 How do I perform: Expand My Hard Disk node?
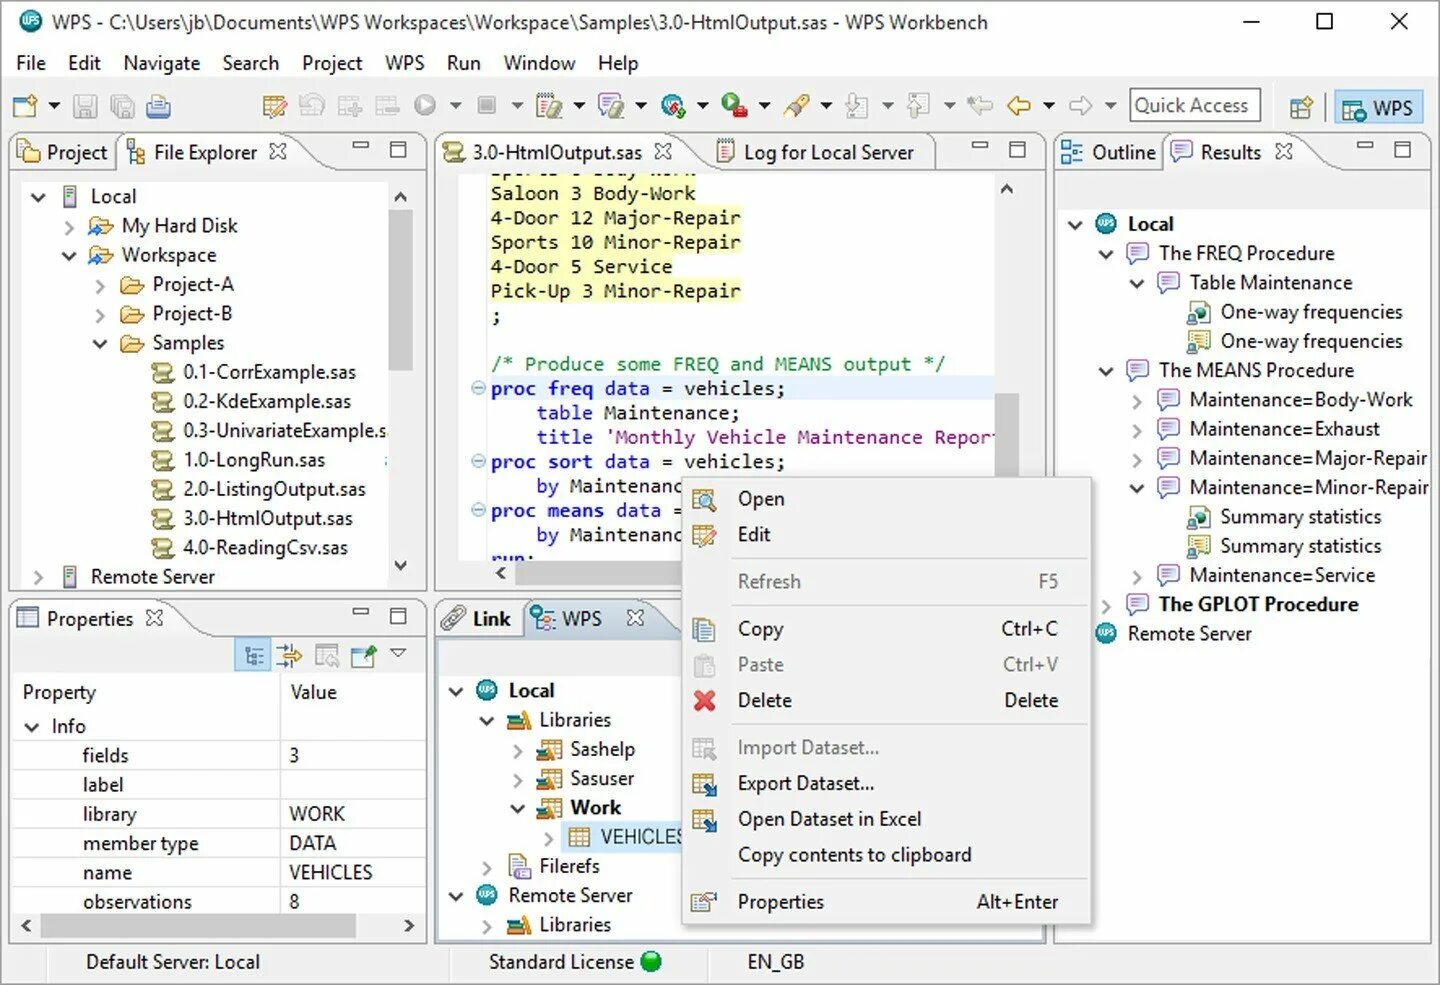point(69,227)
